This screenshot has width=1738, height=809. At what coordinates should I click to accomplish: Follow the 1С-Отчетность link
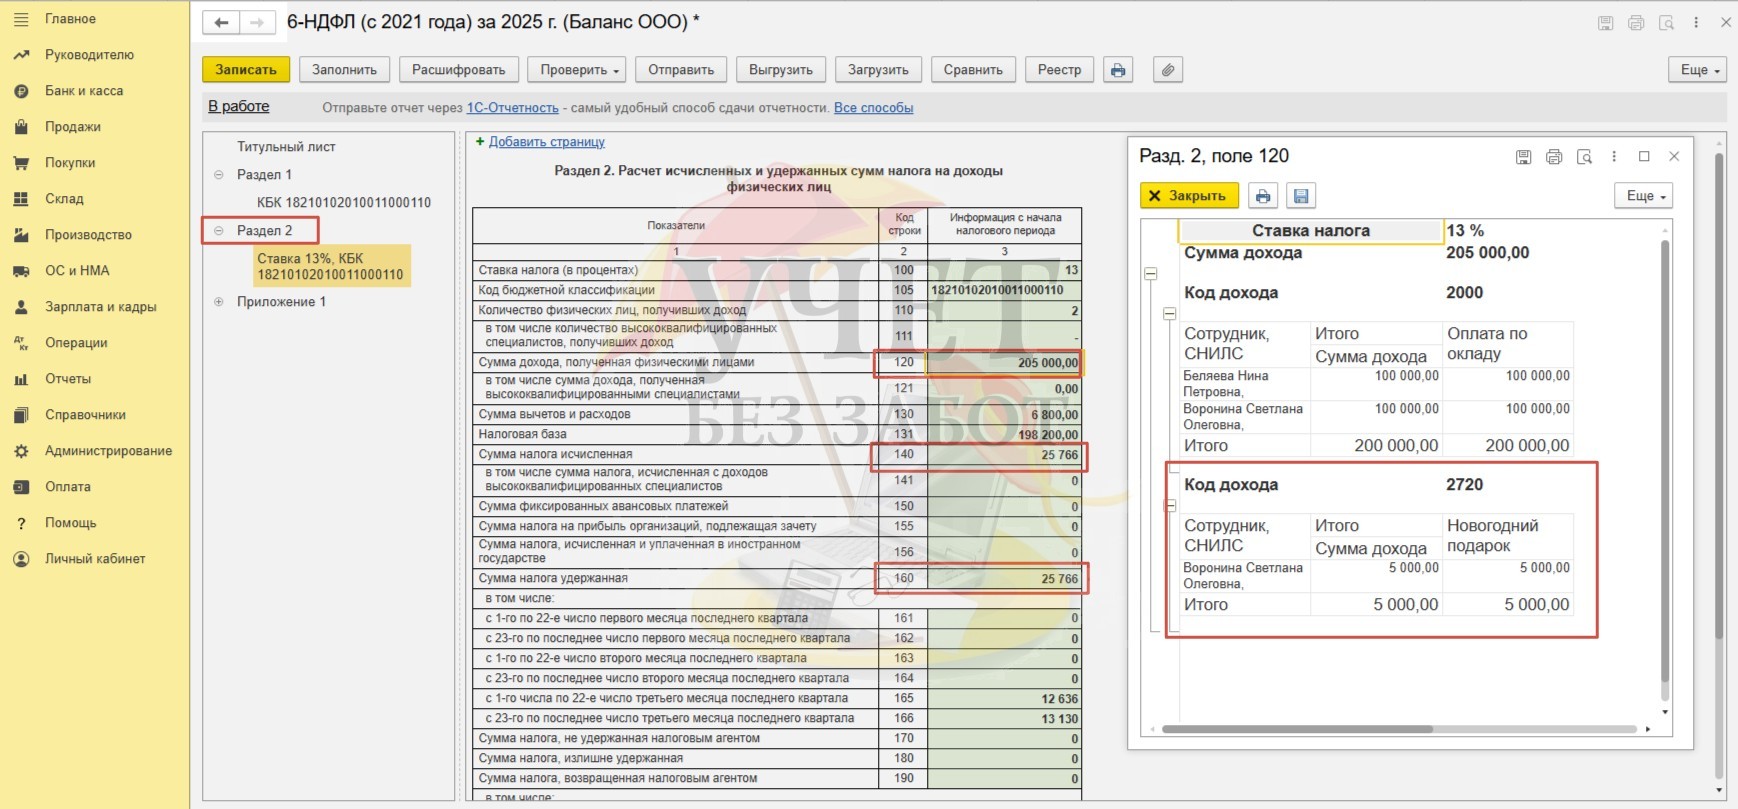coord(512,108)
